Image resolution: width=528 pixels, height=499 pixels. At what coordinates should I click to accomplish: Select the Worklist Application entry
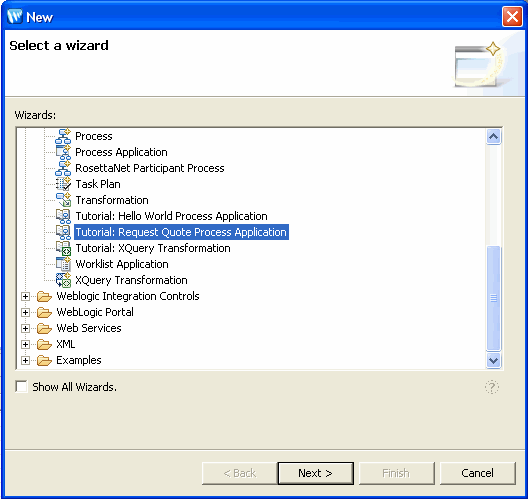[x=122, y=264]
